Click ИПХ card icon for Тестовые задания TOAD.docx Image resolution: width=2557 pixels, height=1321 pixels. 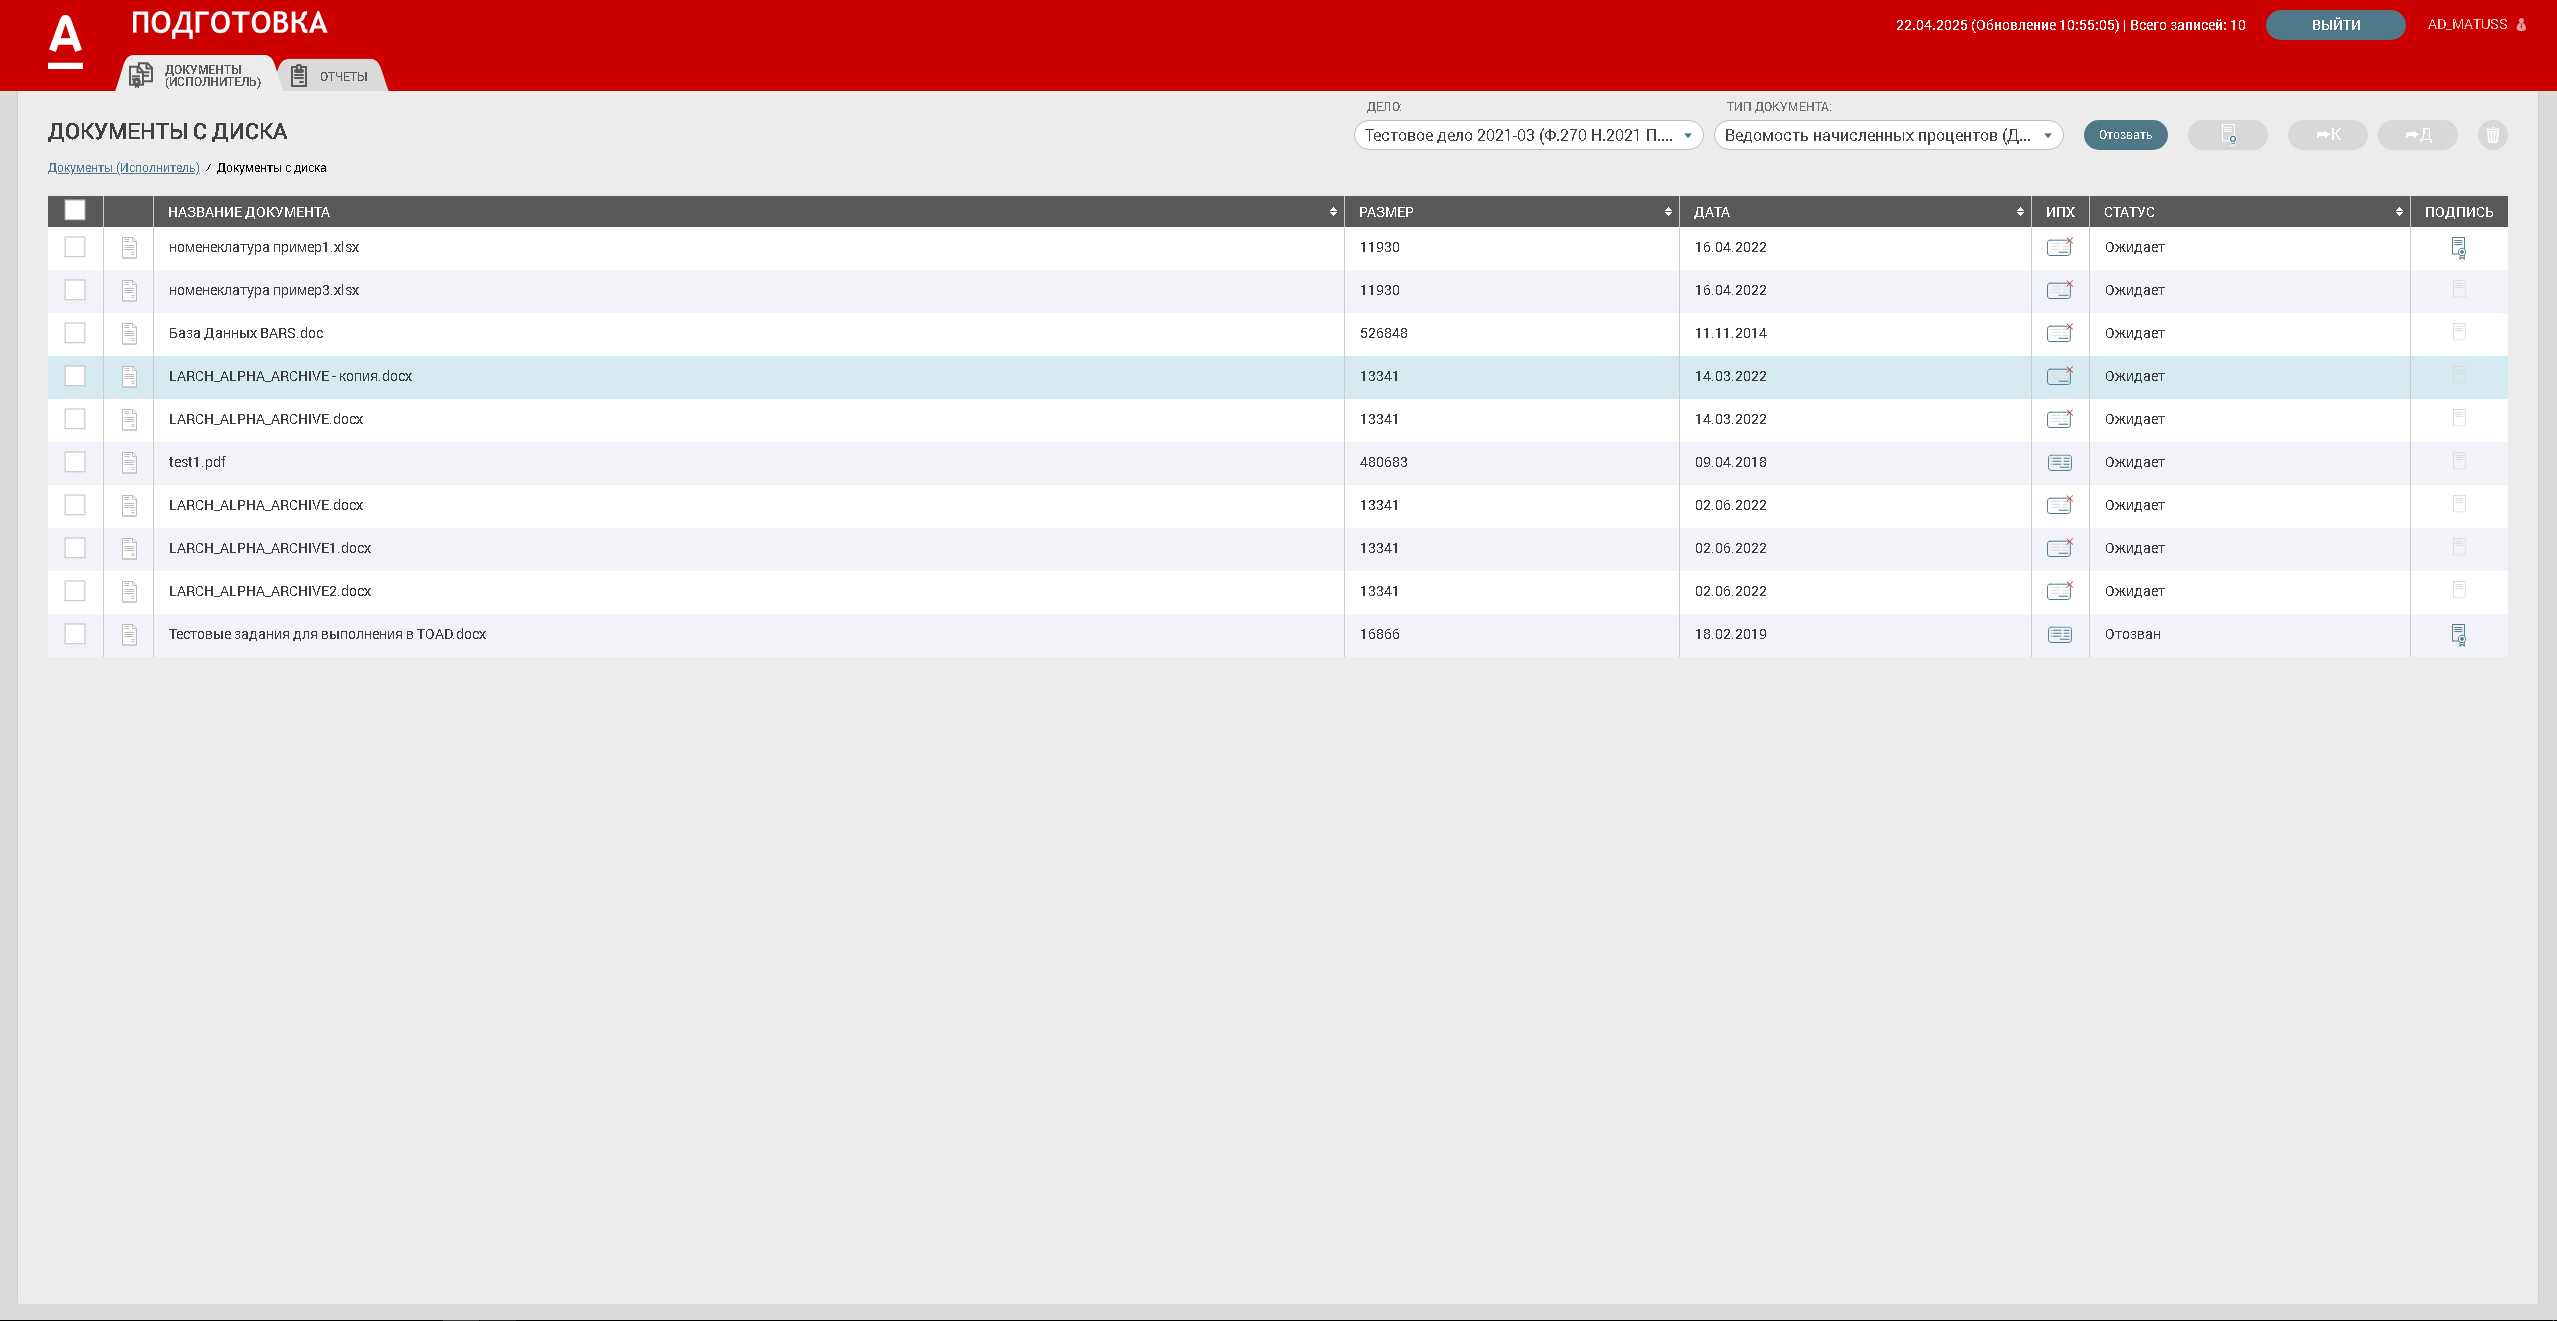pyautogui.click(x=2060, y=634)
